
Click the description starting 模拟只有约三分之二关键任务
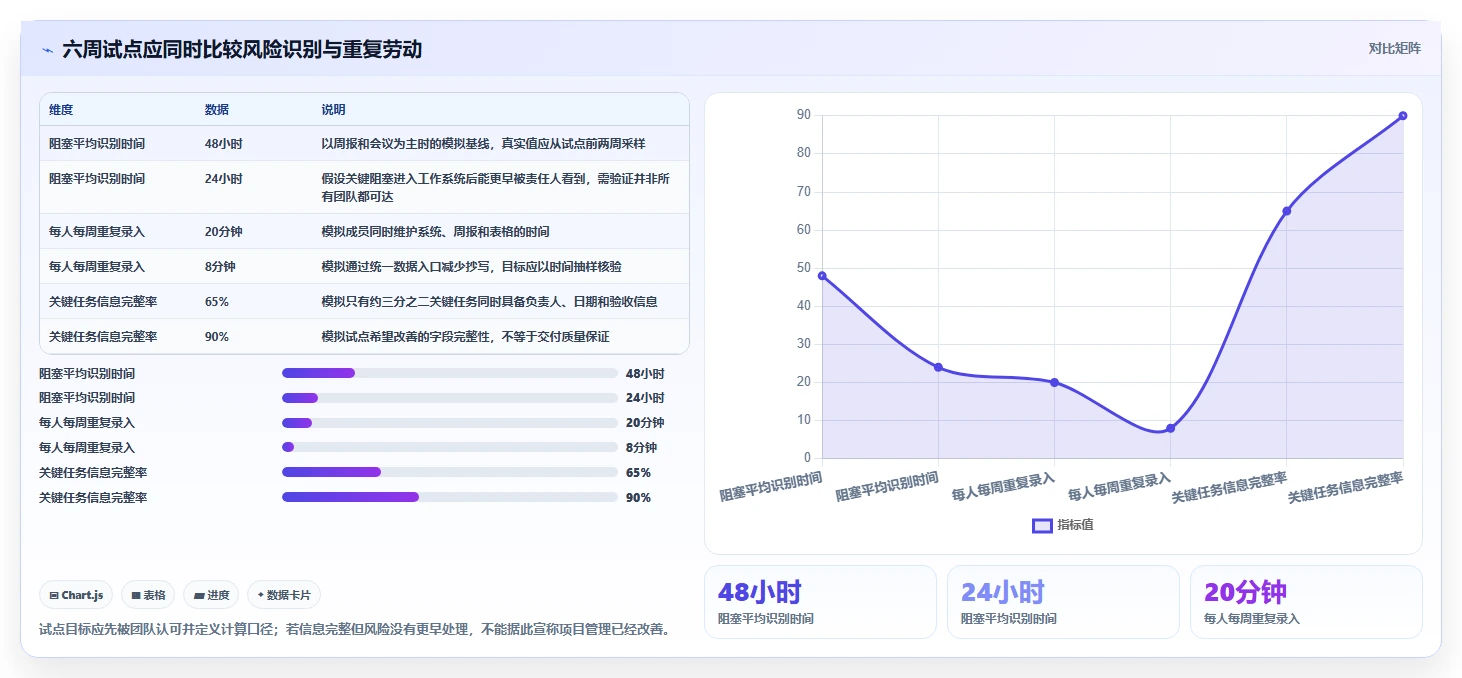(489, 302)
